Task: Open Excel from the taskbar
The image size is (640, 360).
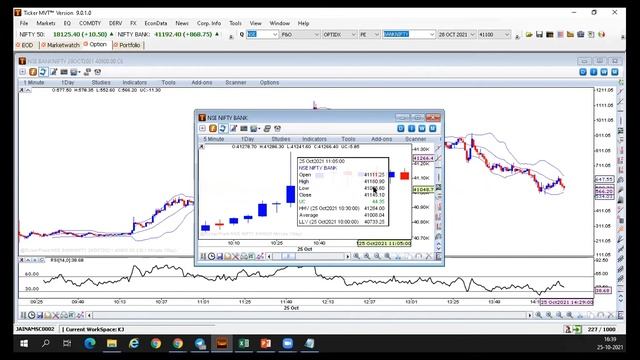Action: (244, 344)
